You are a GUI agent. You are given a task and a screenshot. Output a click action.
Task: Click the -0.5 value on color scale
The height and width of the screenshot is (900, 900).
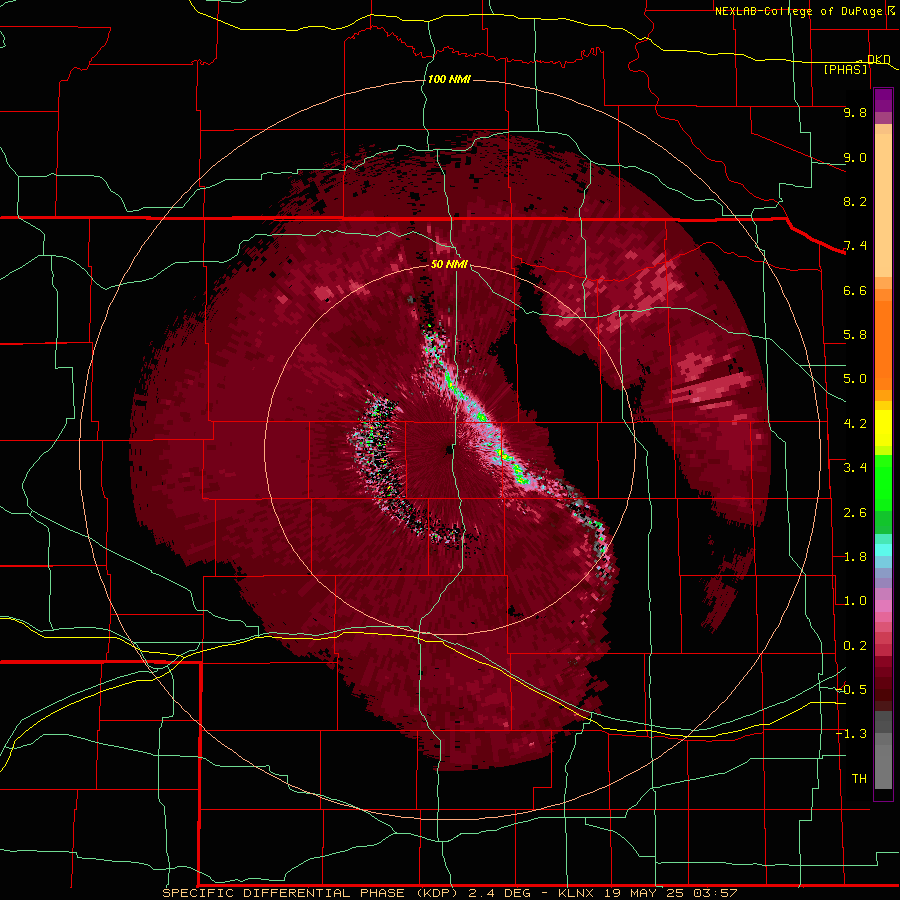pyautogui.click(x=851, y=690)
